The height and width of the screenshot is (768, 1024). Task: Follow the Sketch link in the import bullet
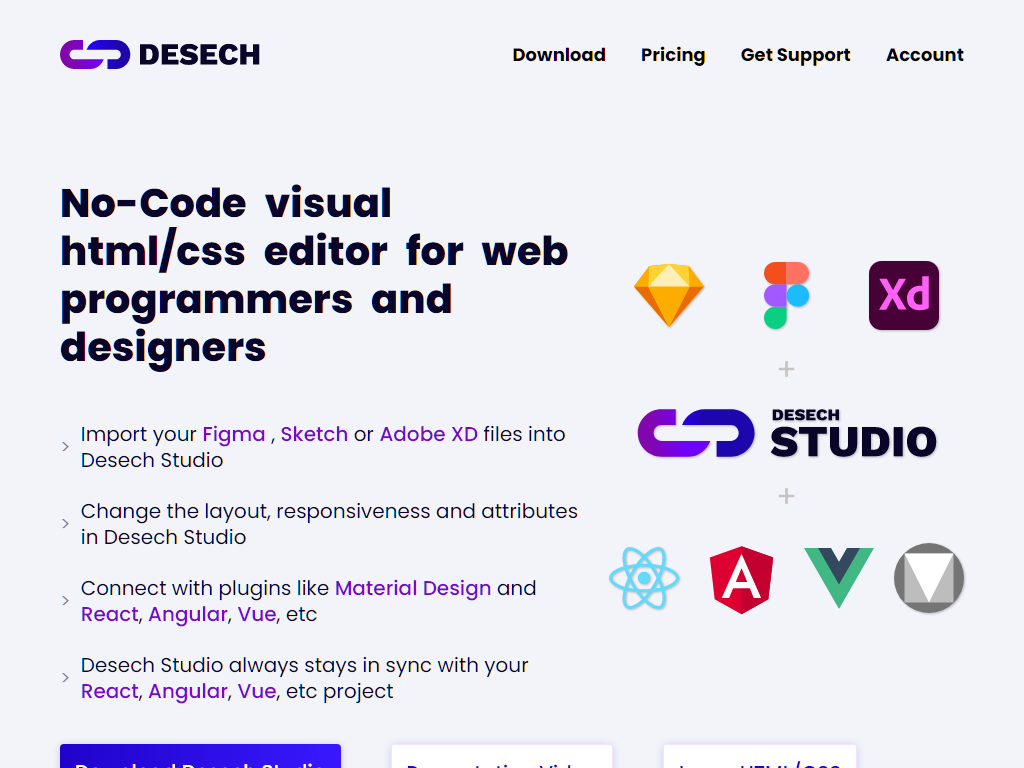(314, 434)
